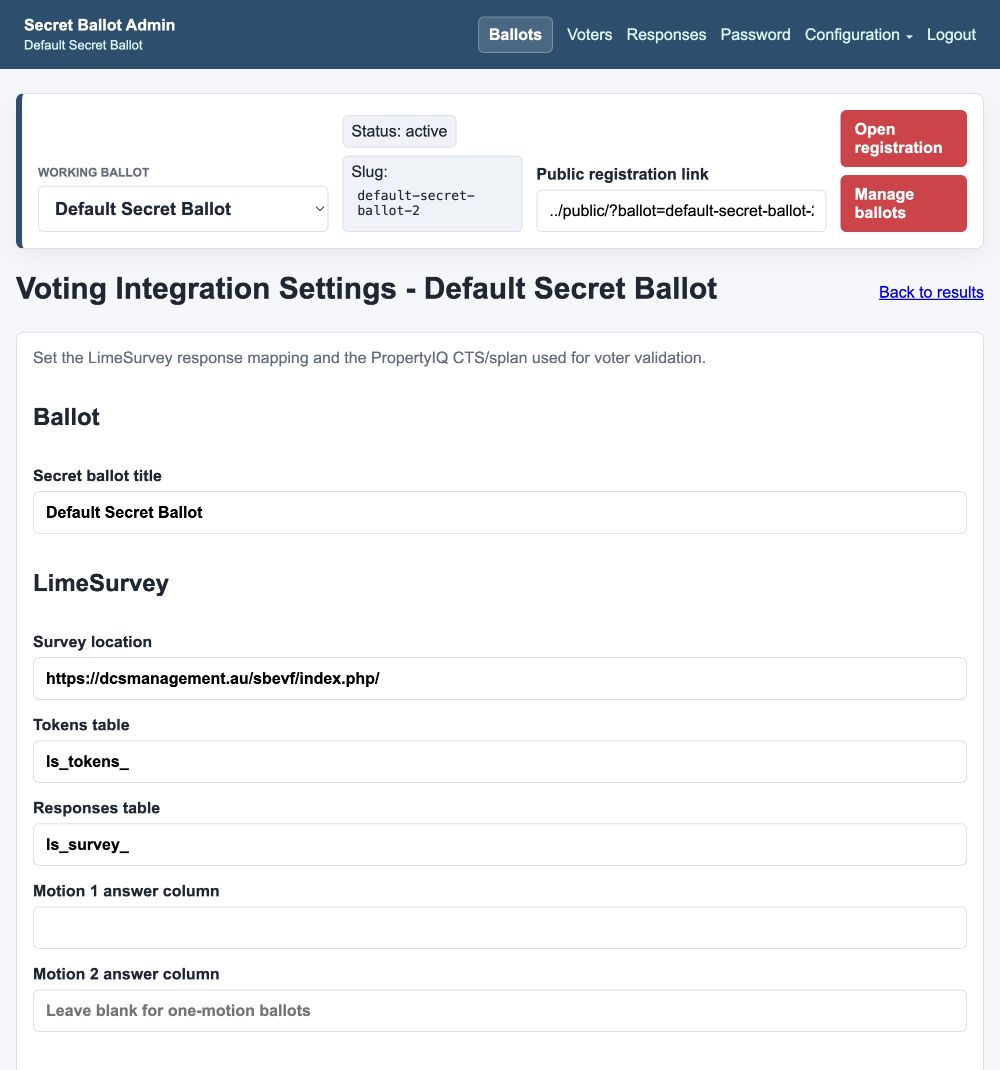Edit the Responses table field
1000x1070 pixels.
pyautogui.click(x=499, y=845)
